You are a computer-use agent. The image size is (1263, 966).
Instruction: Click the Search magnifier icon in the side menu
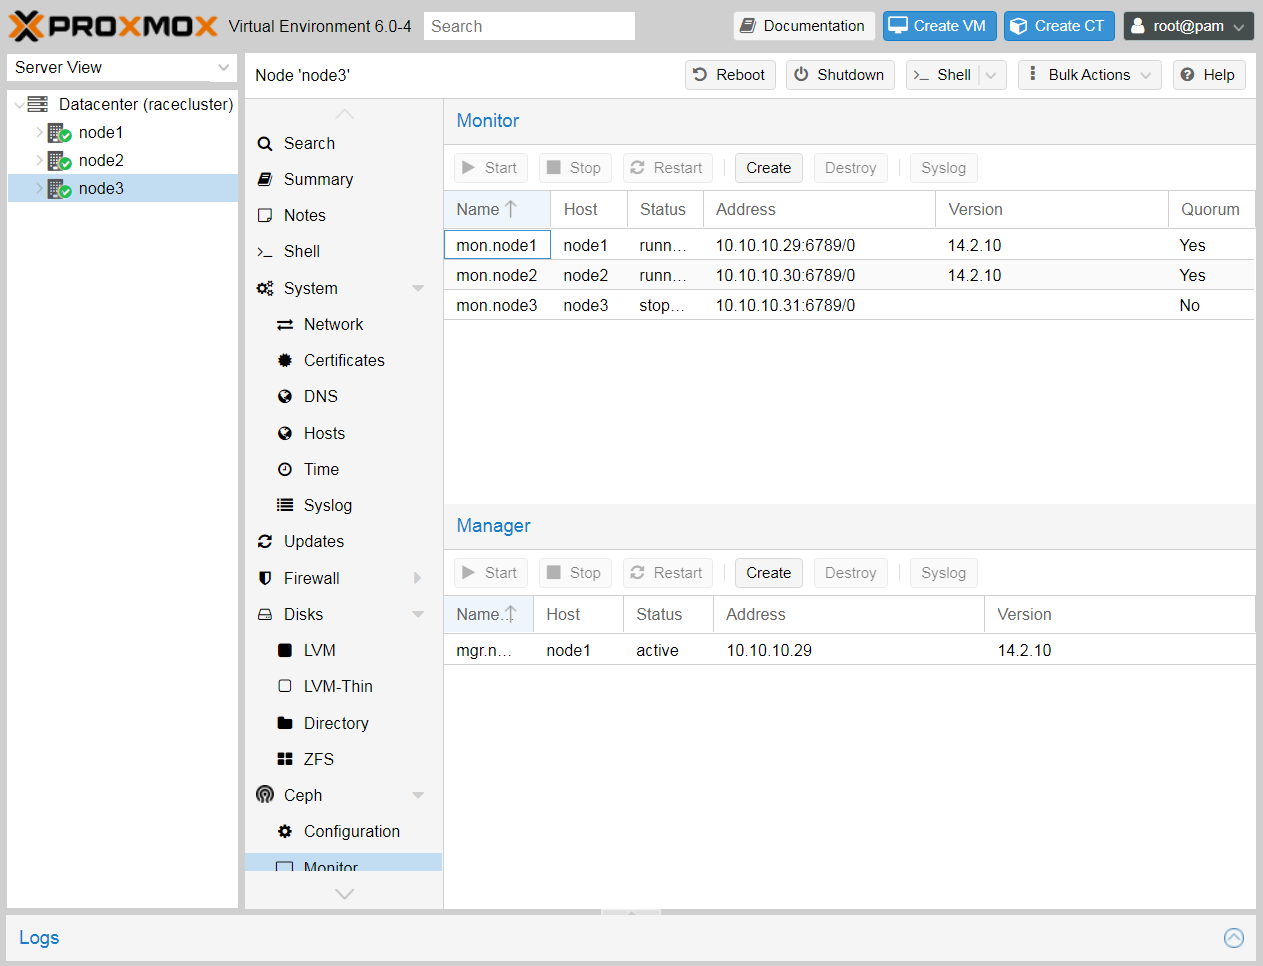265,144
